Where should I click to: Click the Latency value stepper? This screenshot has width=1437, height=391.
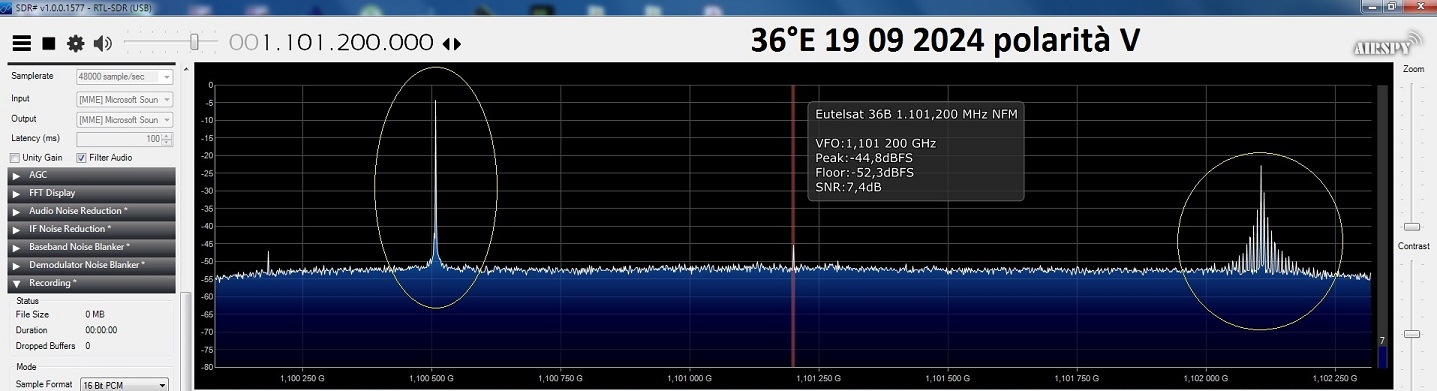tap(167, 139)
